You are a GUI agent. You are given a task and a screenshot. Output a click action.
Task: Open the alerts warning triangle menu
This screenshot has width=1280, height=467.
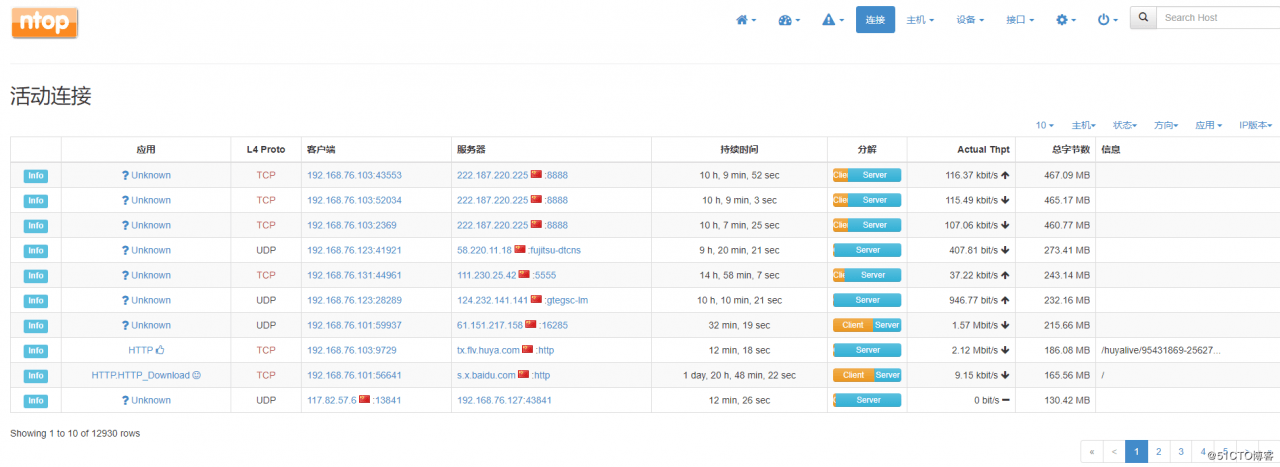pos(832,20)
